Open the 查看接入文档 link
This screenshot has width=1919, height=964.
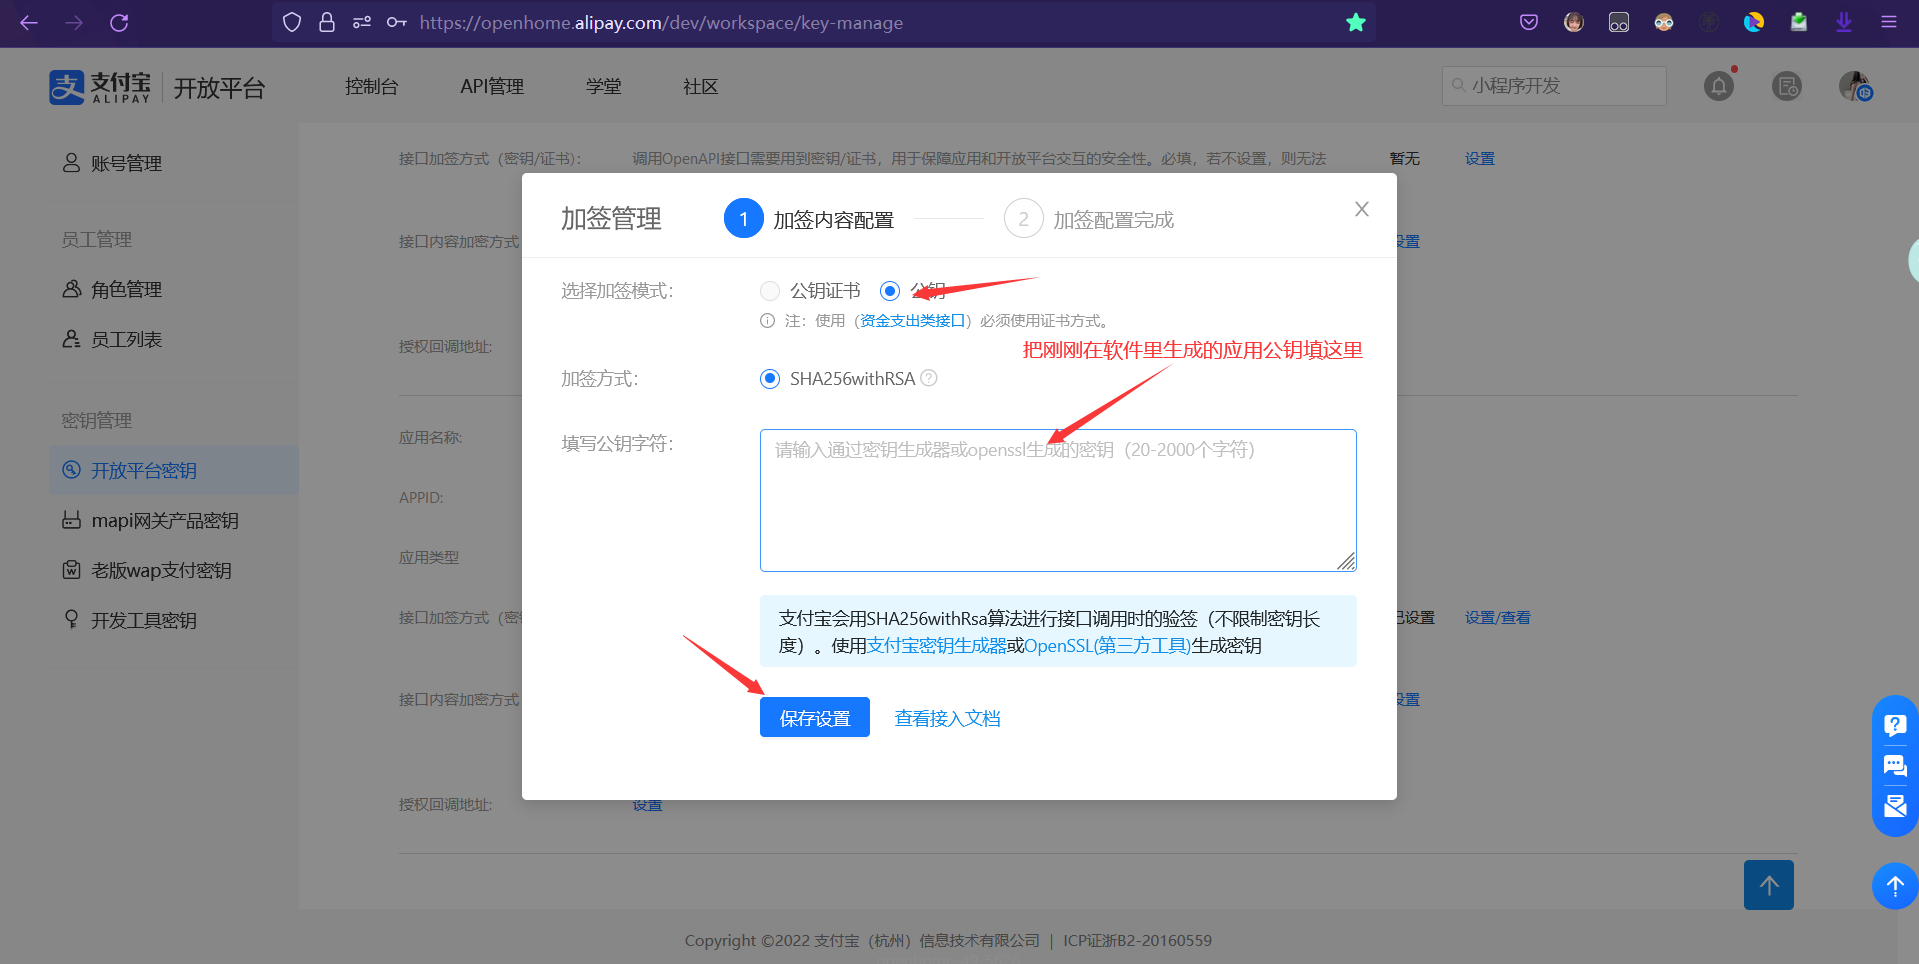point(947,718)
